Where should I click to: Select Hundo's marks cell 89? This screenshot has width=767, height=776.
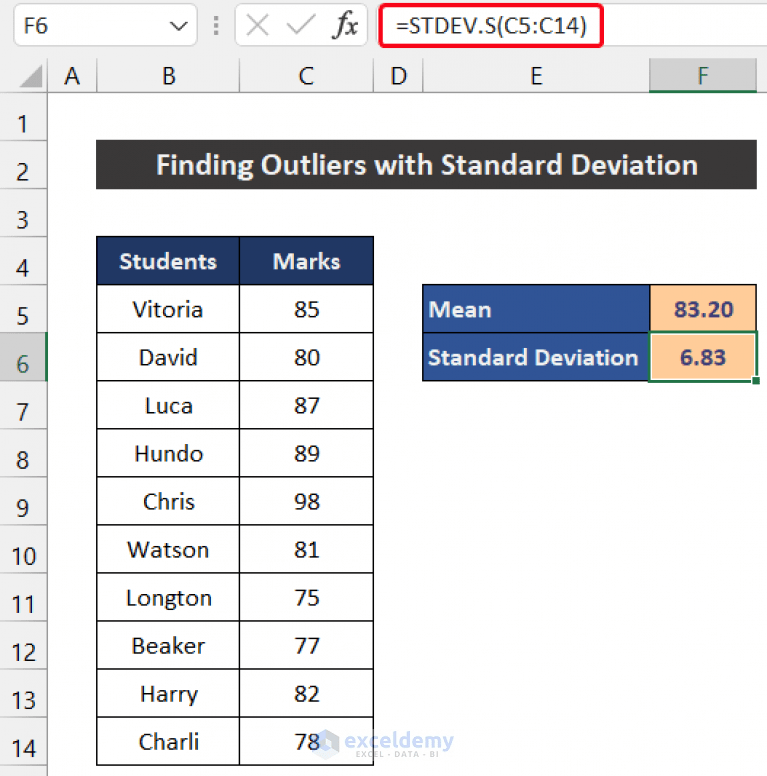click(306, 453)
